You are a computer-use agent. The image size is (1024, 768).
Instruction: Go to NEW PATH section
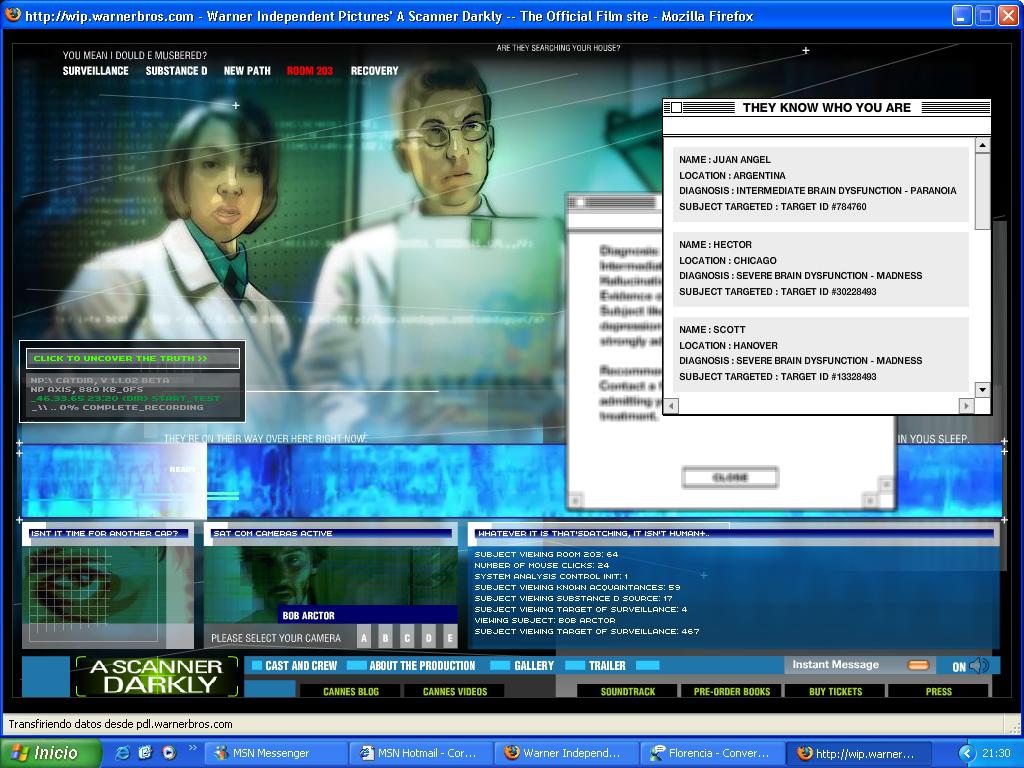tap(247, 71)
